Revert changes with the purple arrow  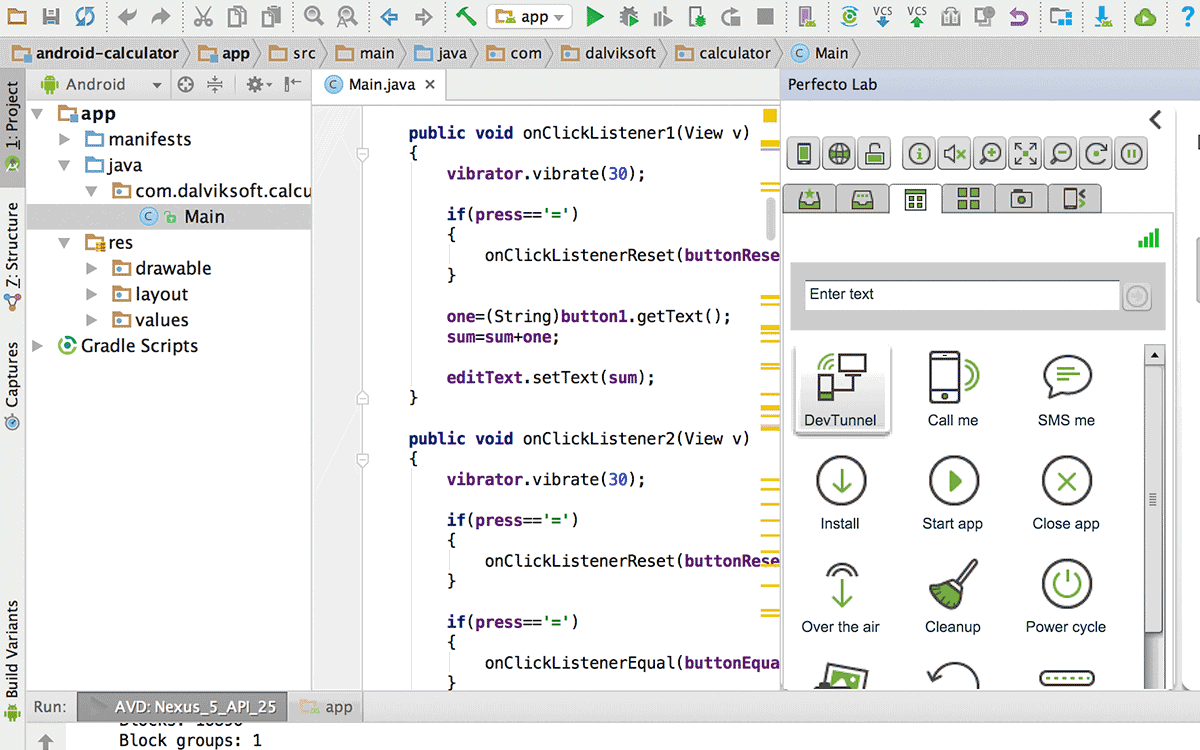[1018, 16]
